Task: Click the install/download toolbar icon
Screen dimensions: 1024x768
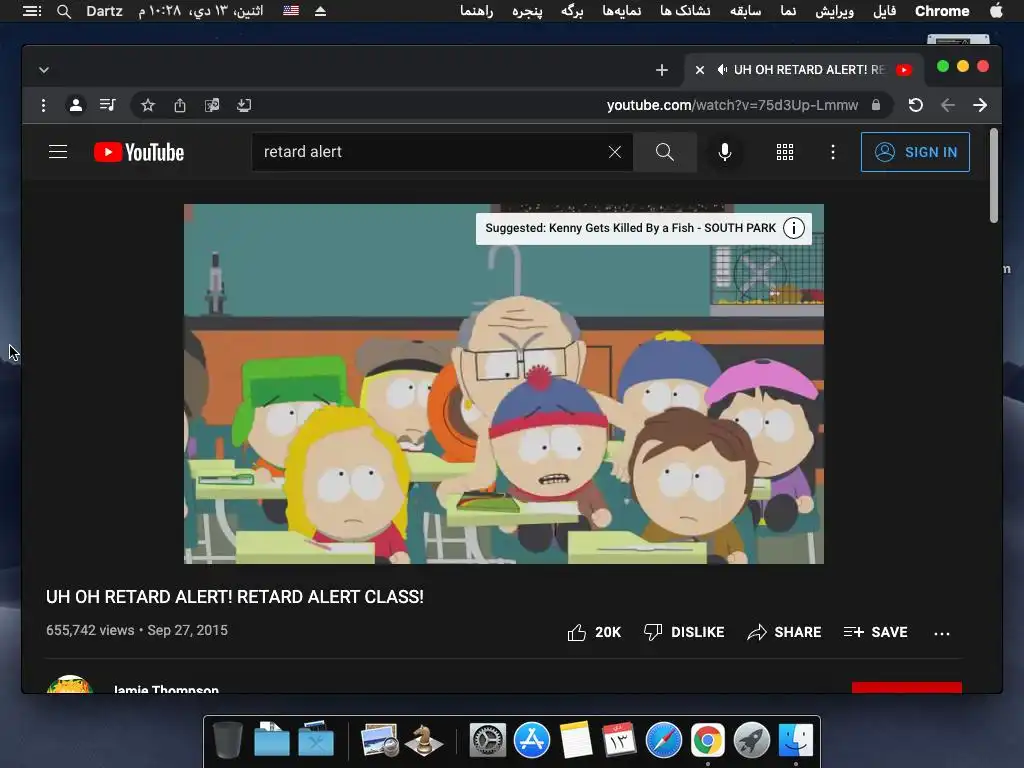Action: point(244,105)
